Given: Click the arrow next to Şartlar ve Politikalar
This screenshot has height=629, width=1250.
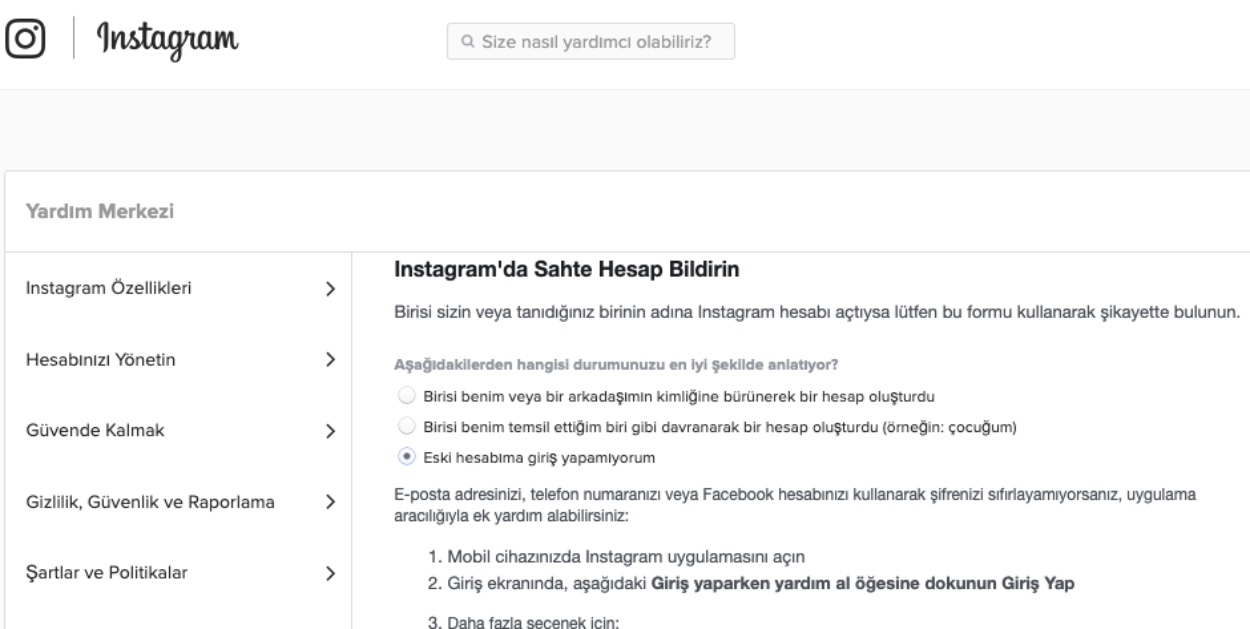Looking at the screenshot, I should coord(331,573).
